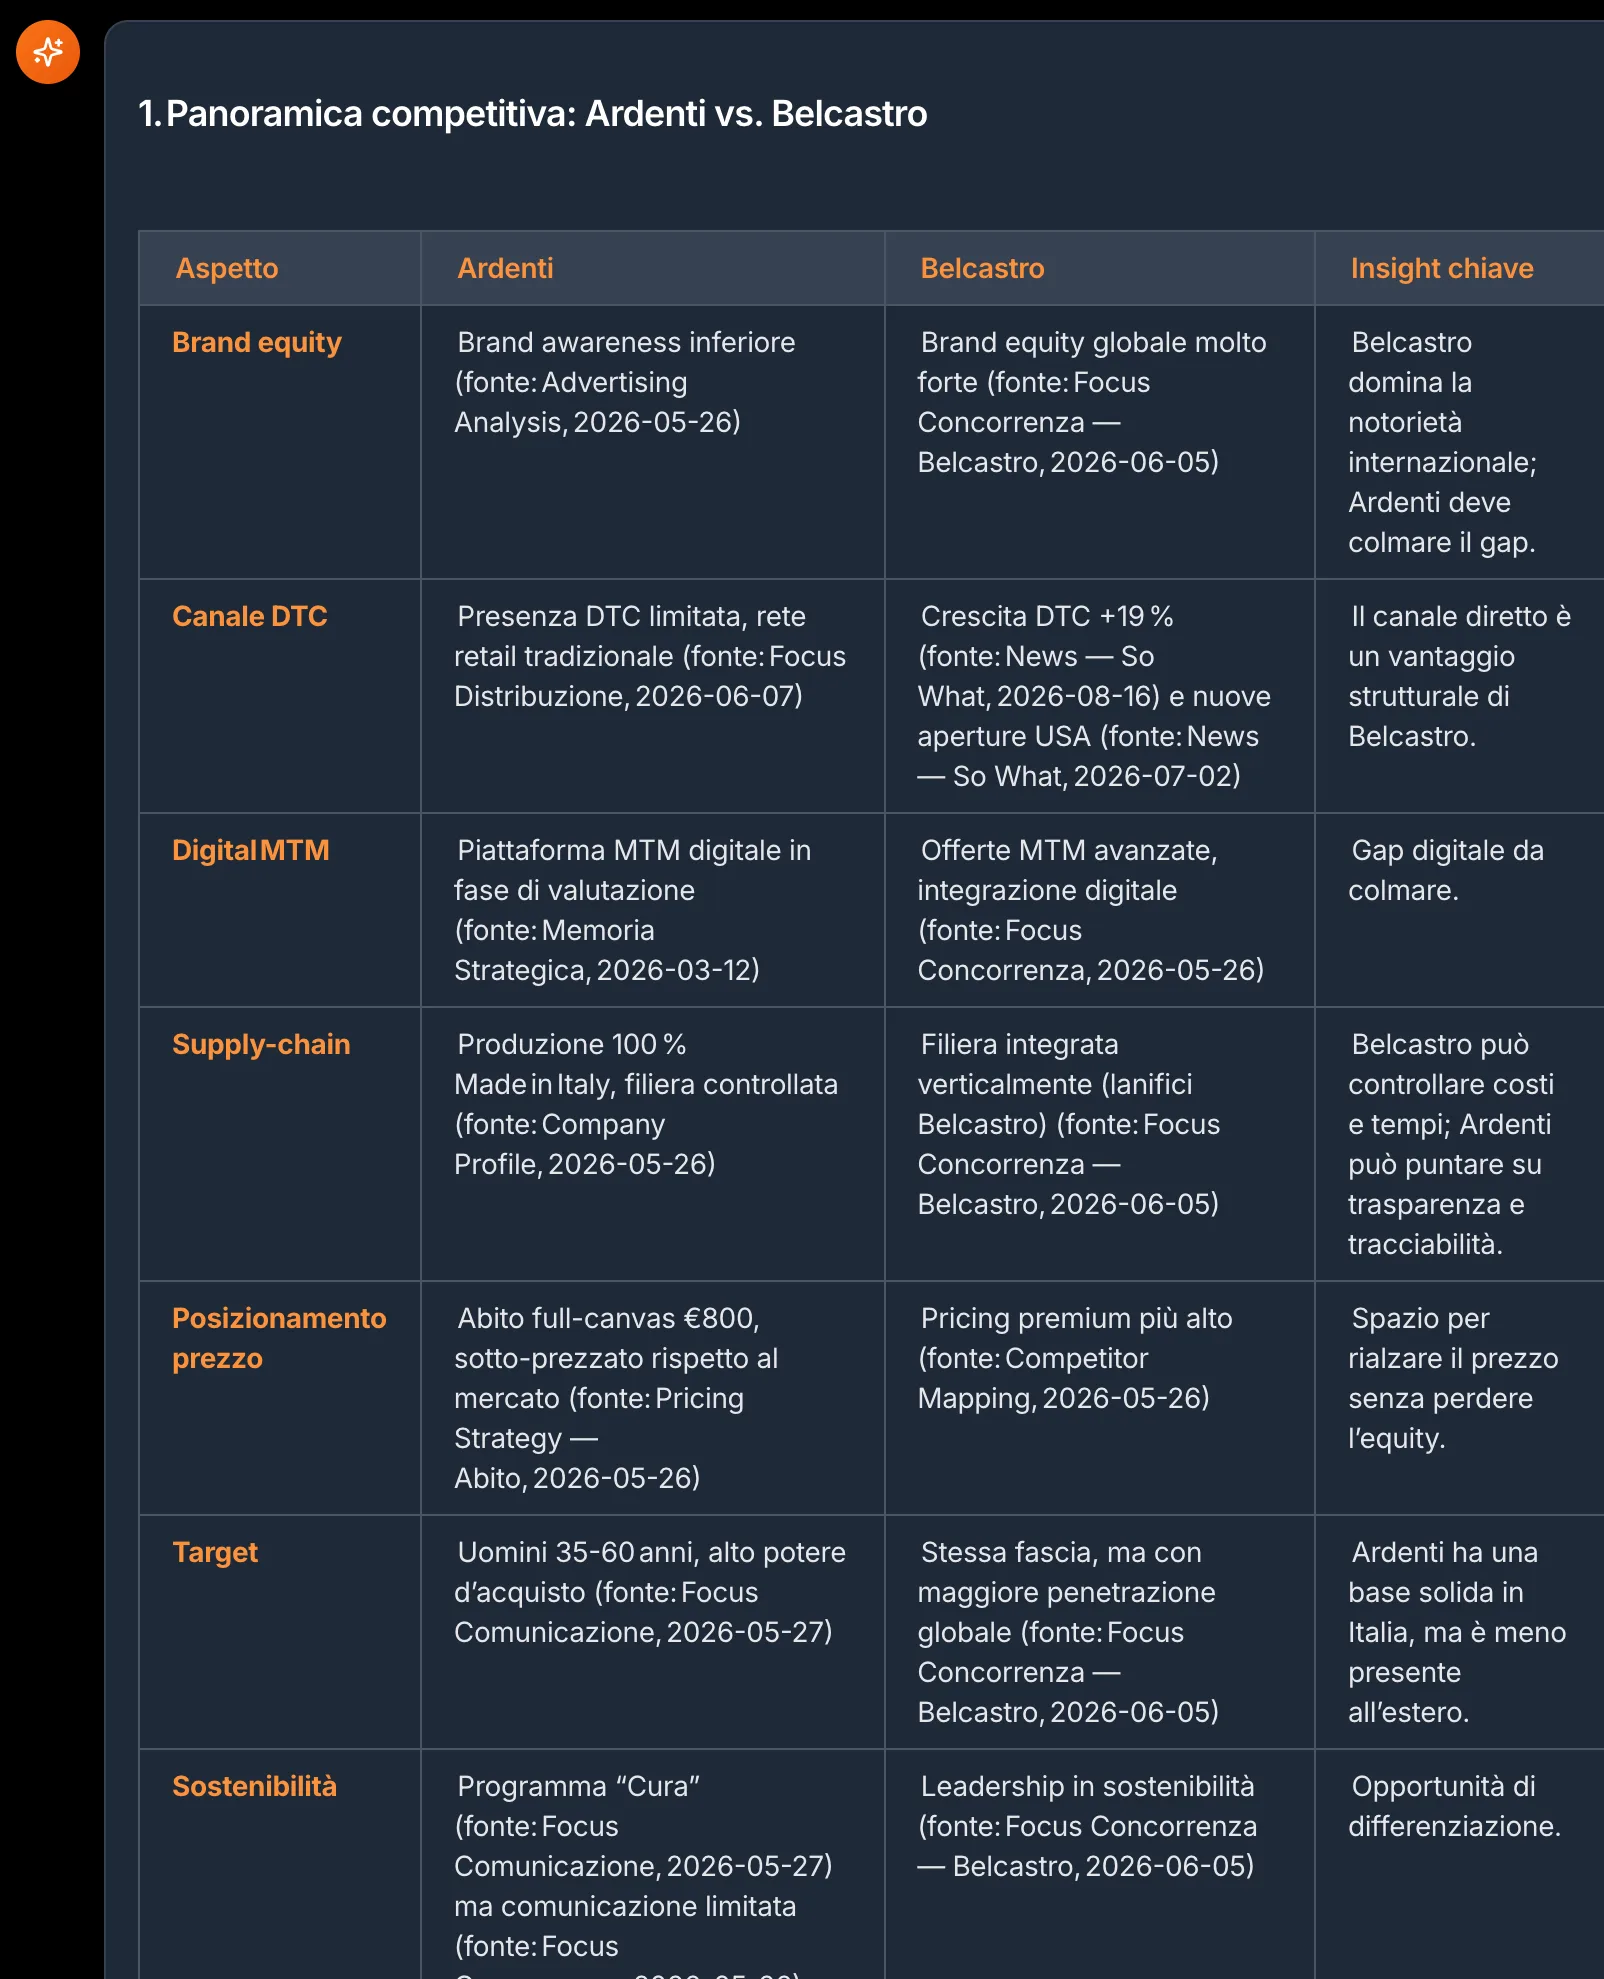1604x1979 pixels.
Task: Click the "Brand equity" row label
Action: click(257, 342)
